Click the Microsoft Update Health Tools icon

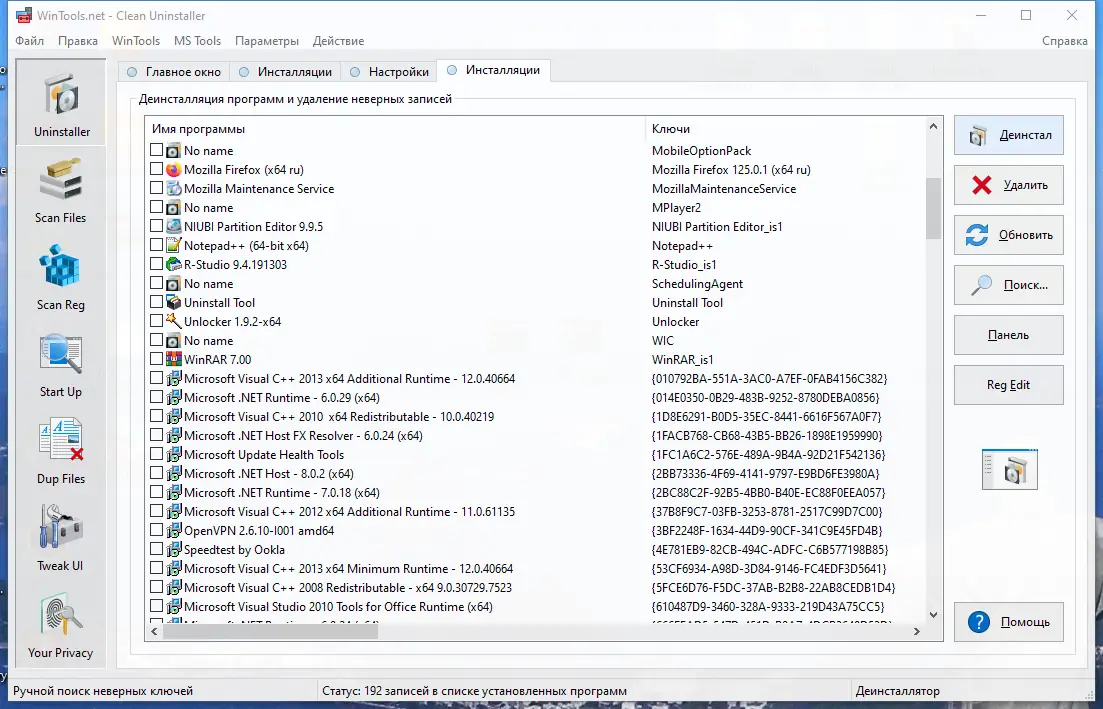[173, 454]
